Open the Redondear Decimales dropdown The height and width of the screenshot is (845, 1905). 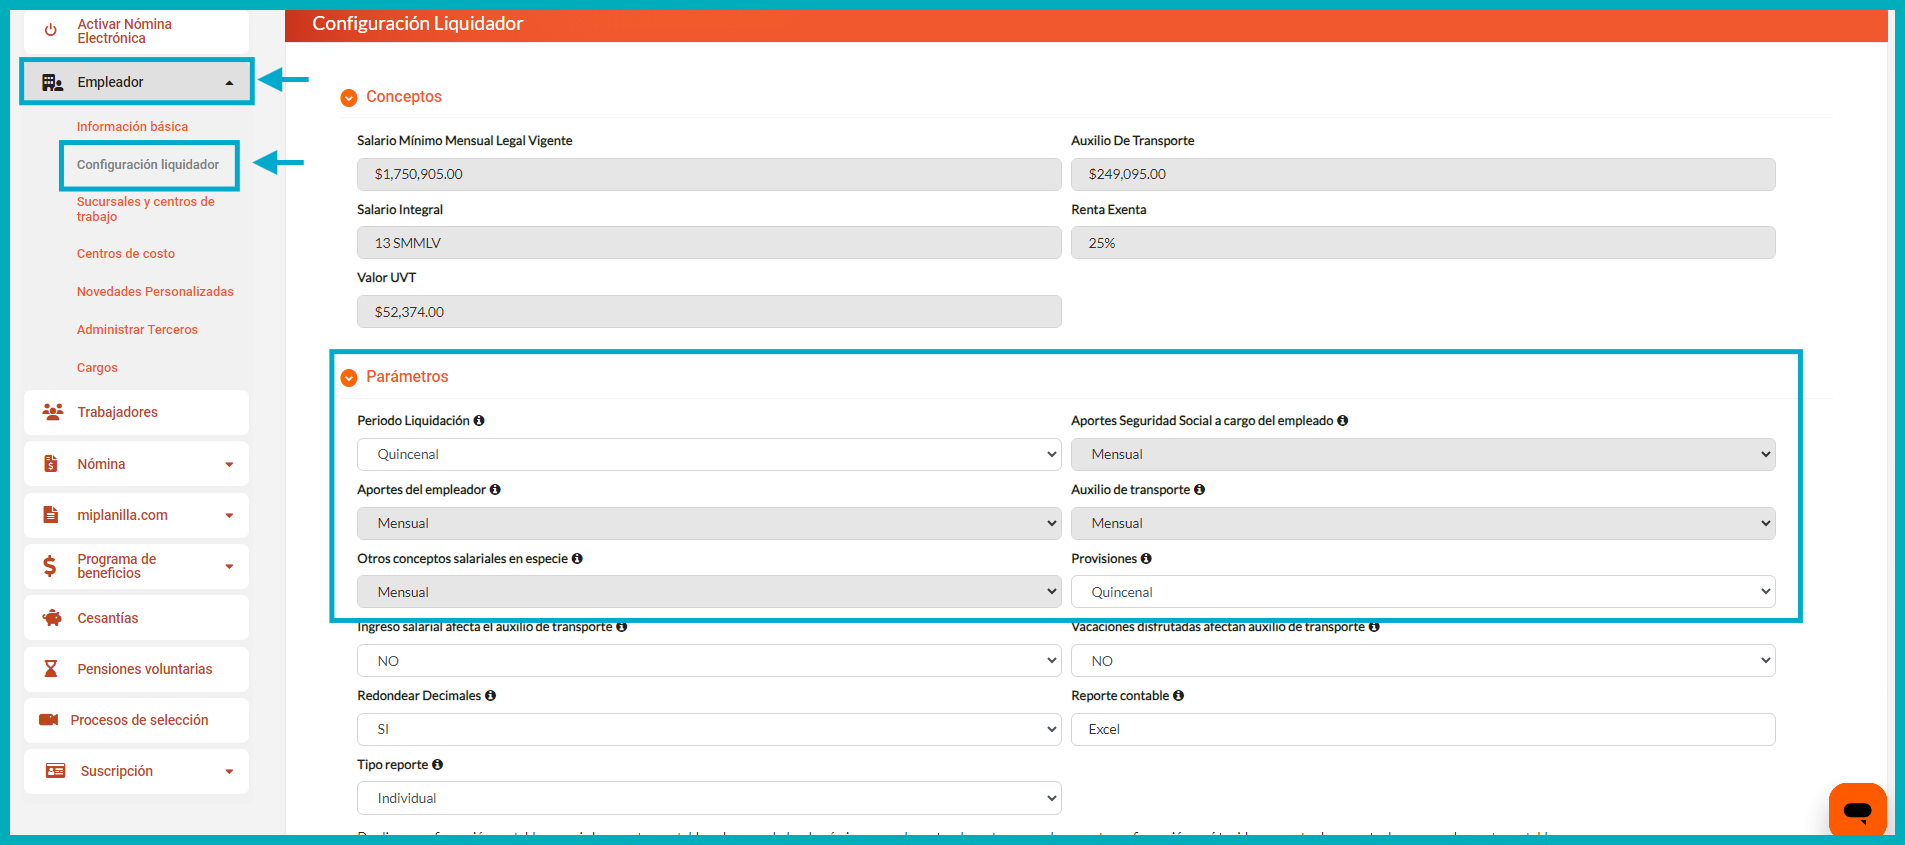[708, 730]
